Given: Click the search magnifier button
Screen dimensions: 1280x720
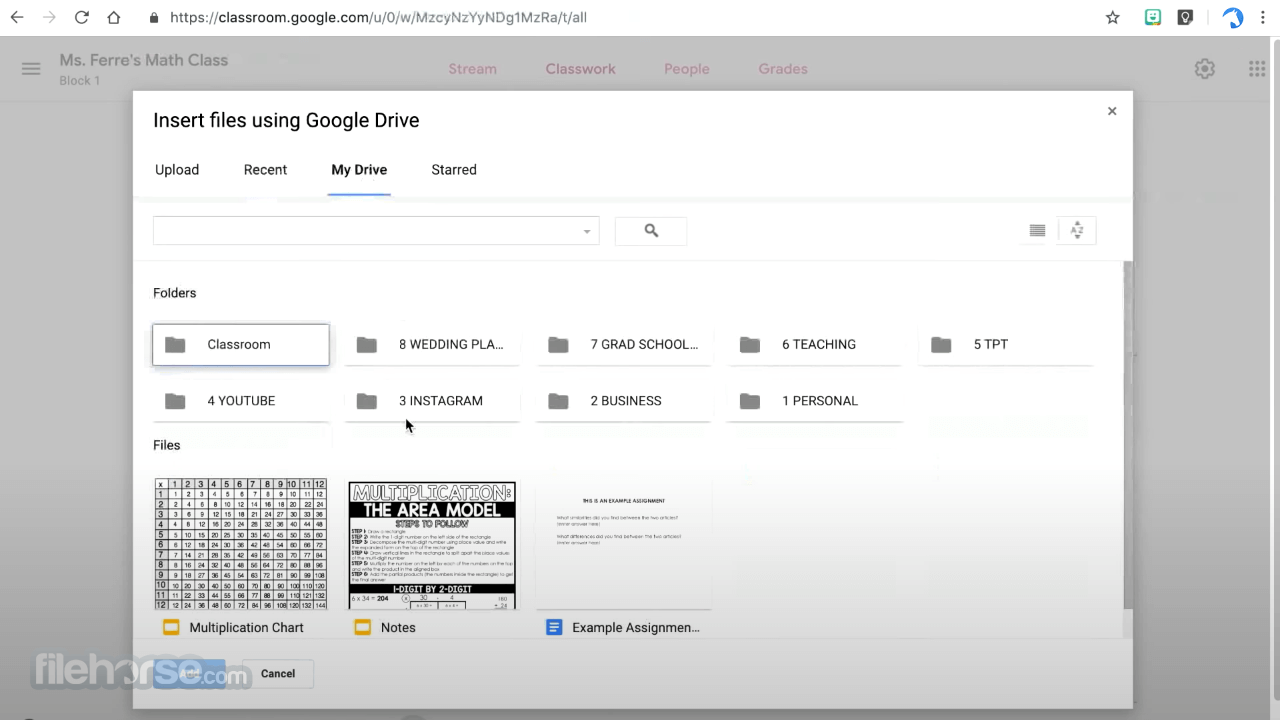Looking at the screenshot, I should pyautogui.click(x=651, y=231).
